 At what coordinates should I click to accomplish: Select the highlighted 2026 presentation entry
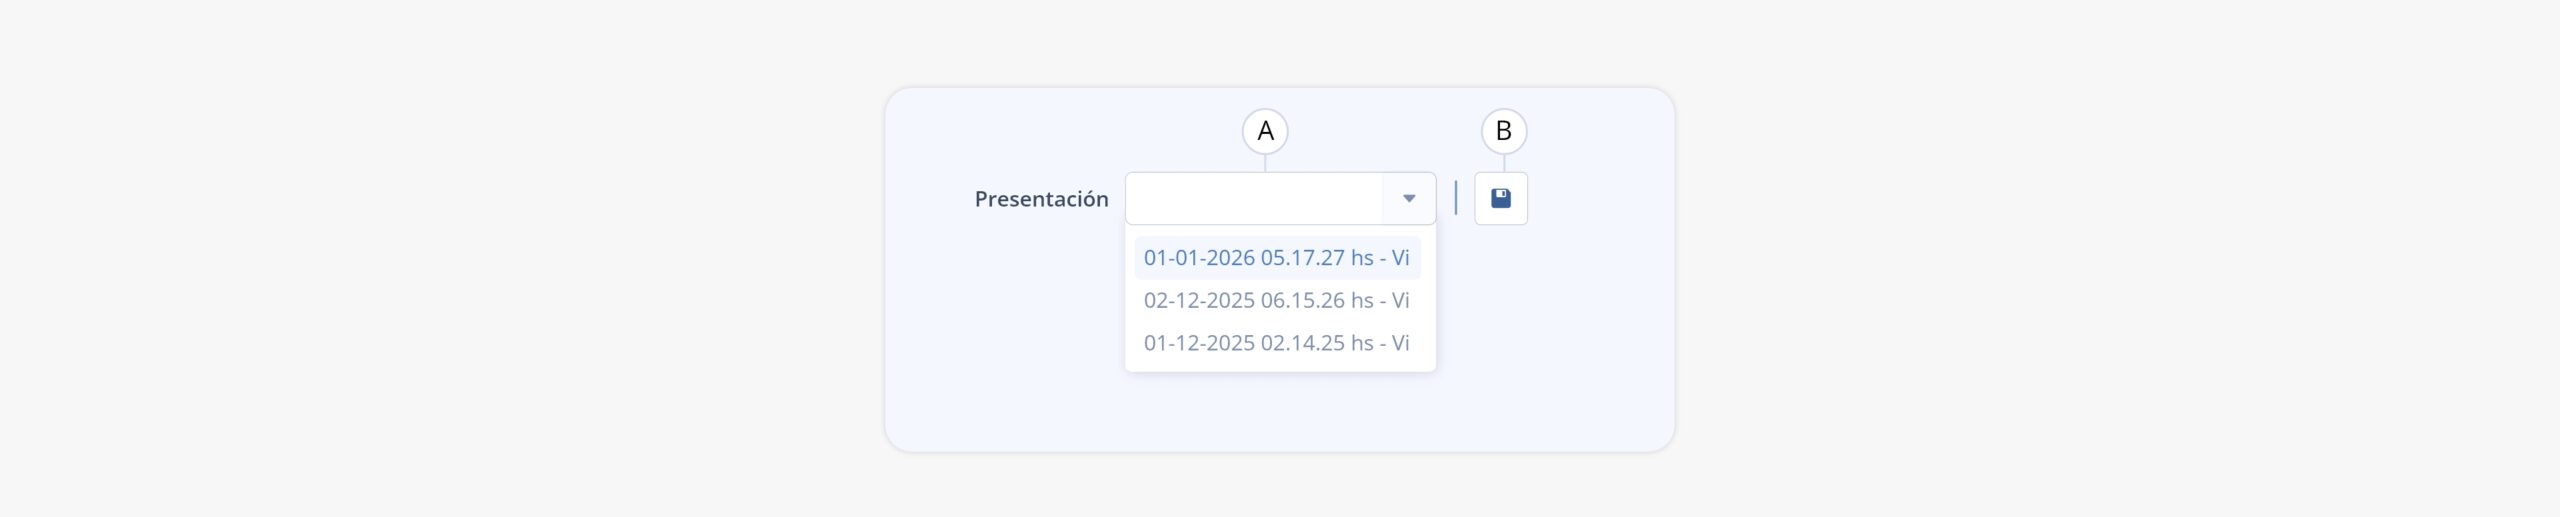coord(1277,258)
